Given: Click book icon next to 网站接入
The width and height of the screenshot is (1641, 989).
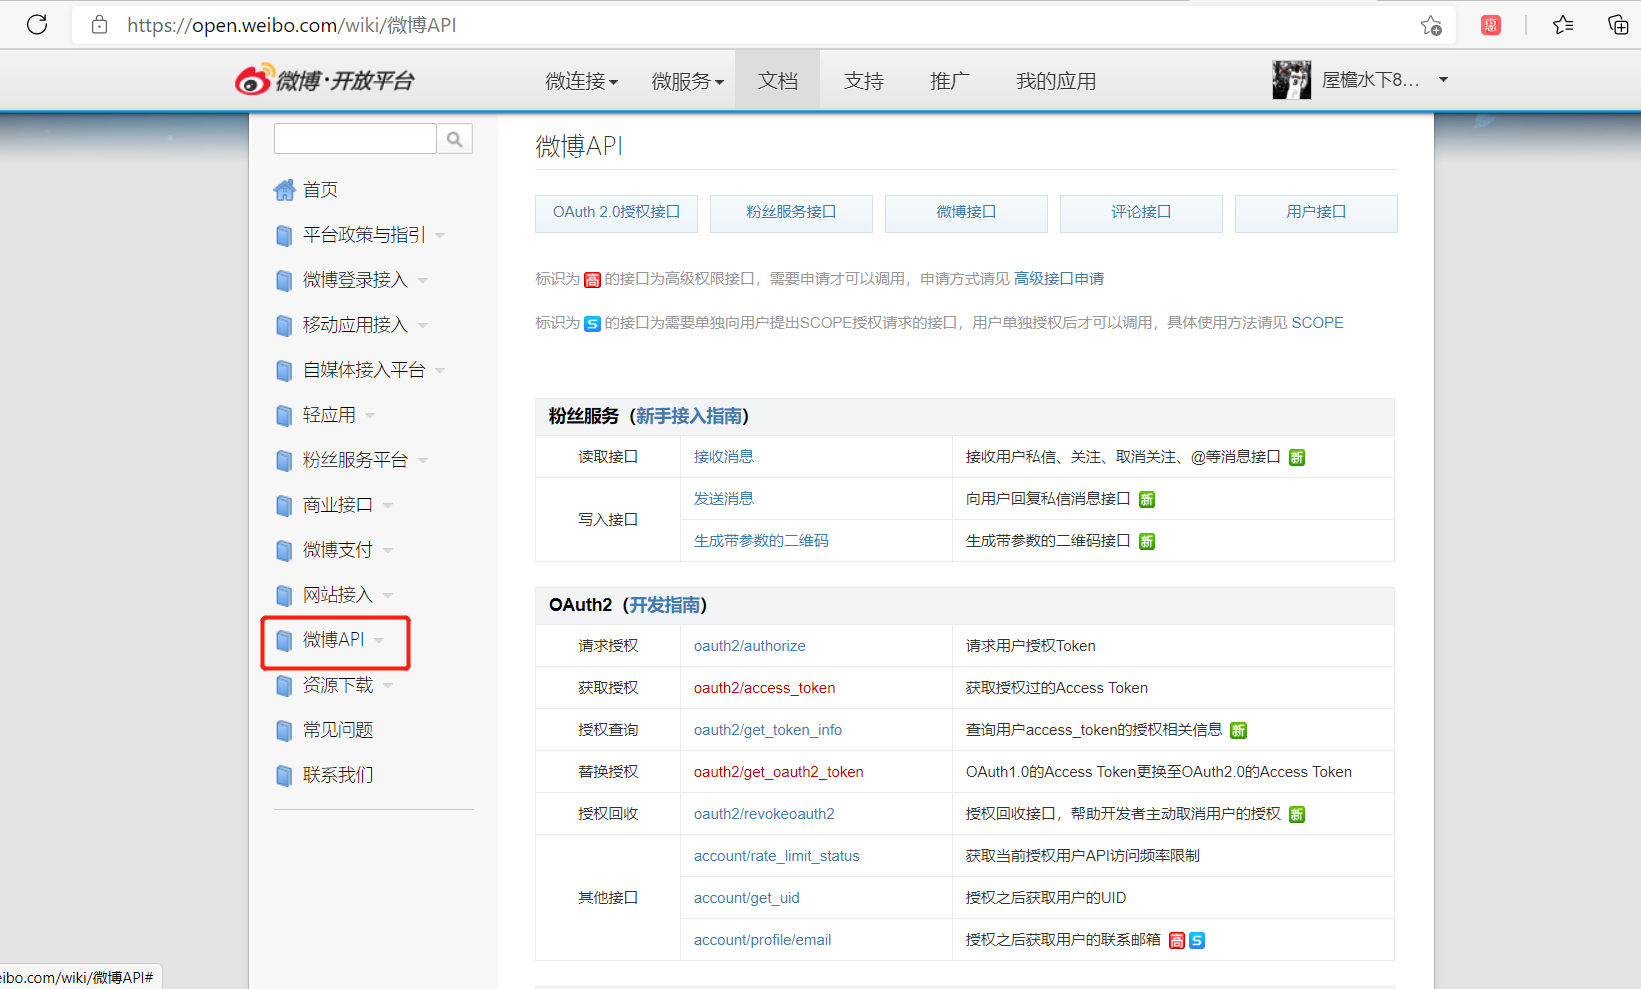Looking at the screenshot, I should pos(284,595).
